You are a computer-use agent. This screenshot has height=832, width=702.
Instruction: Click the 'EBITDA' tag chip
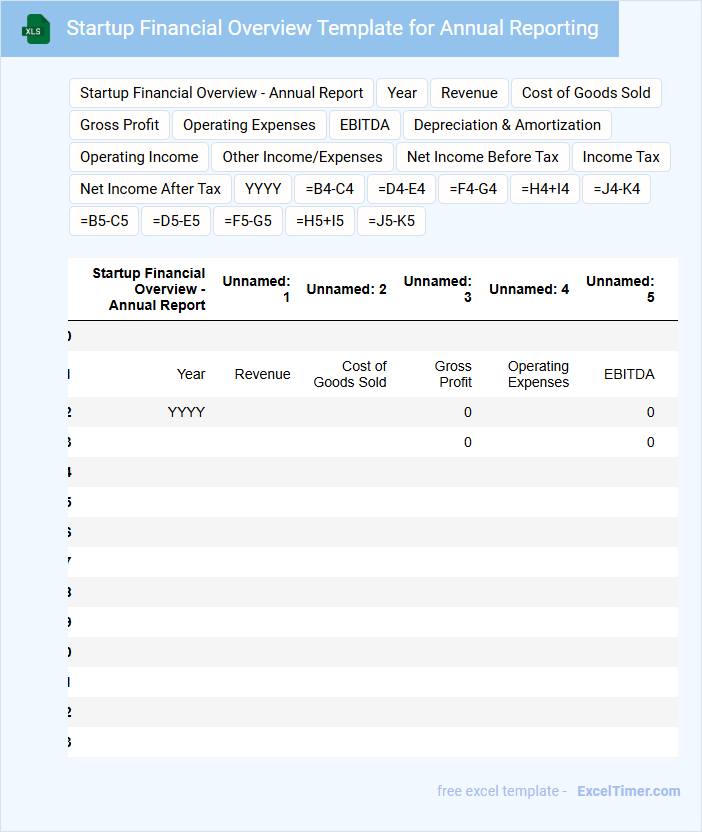(365, 125)
